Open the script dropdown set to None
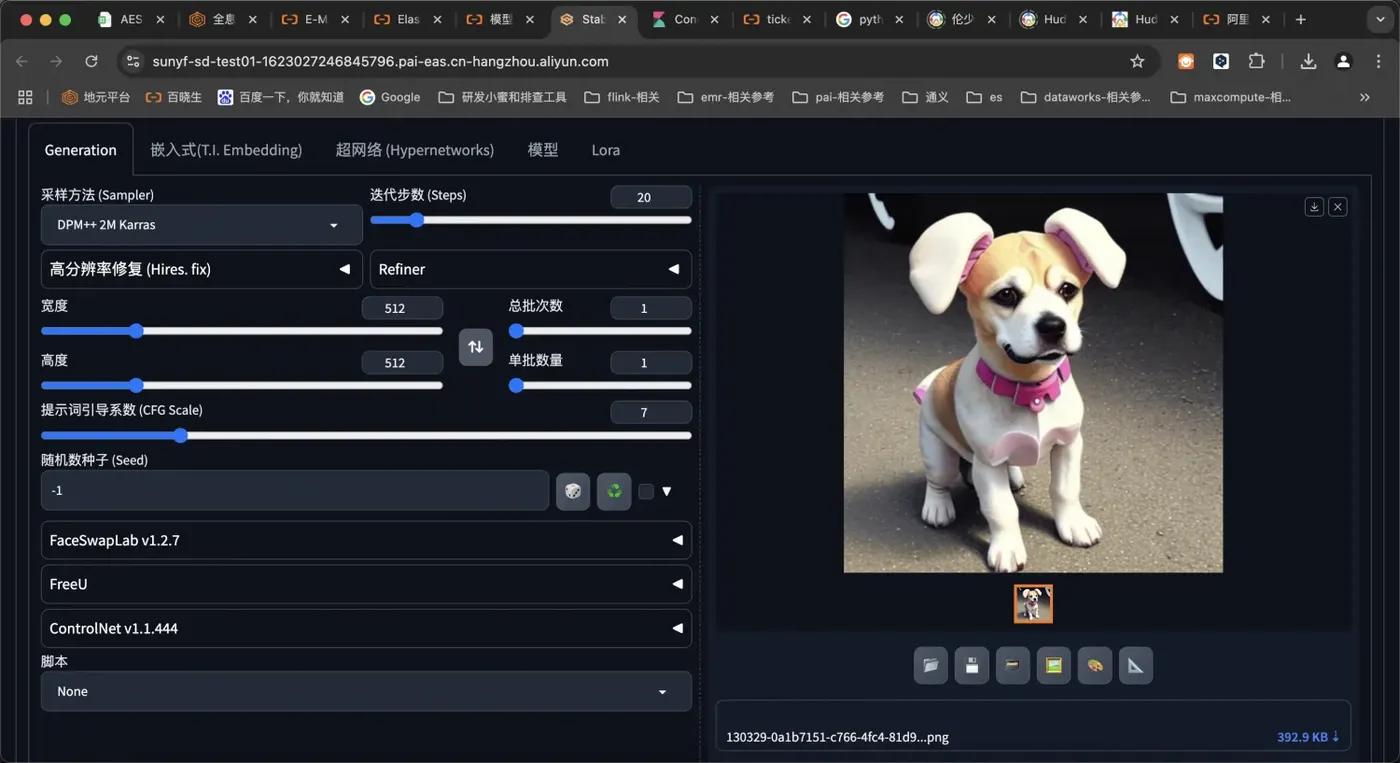The height and width of the screenshot is (763, 1400). (x=366, y=691)
